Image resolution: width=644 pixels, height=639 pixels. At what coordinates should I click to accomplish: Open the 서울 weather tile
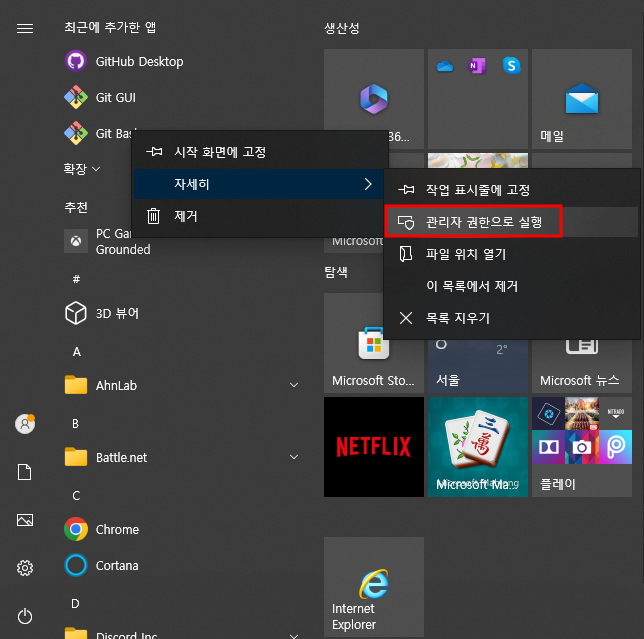click(x=478, y=366)
